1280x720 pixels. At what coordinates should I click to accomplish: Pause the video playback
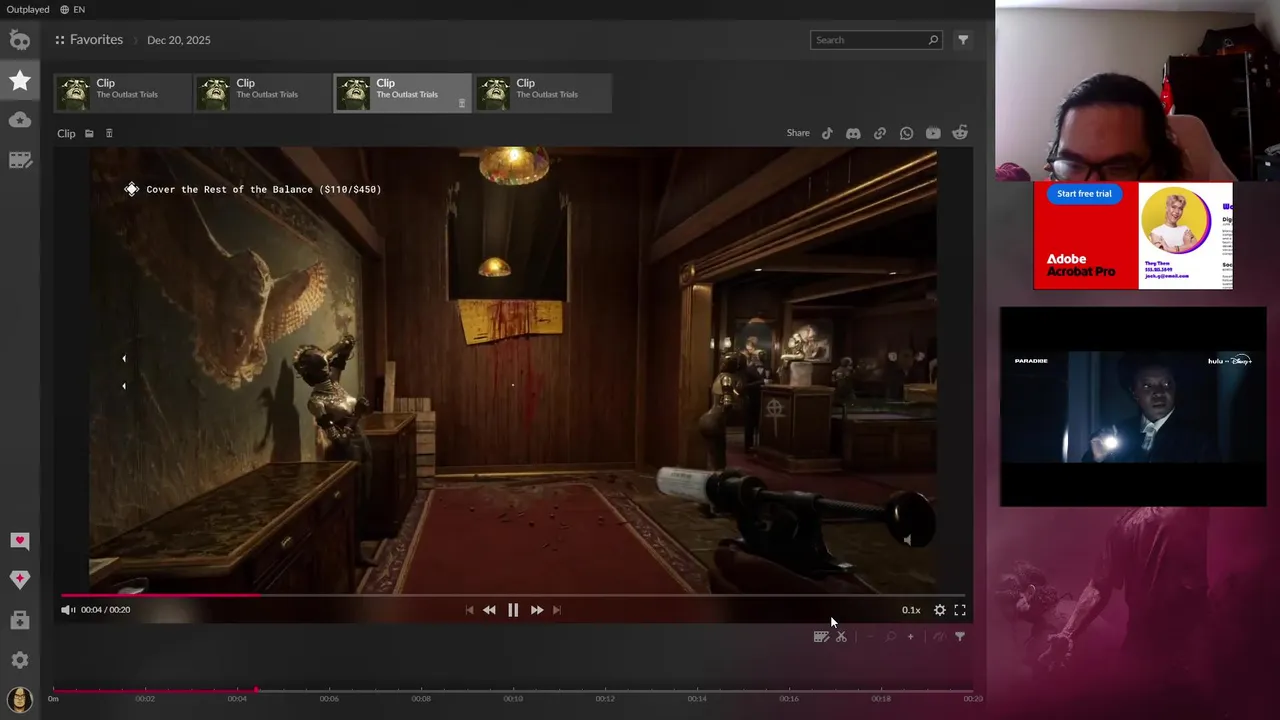pyautogui.click(x=513, y=610)
